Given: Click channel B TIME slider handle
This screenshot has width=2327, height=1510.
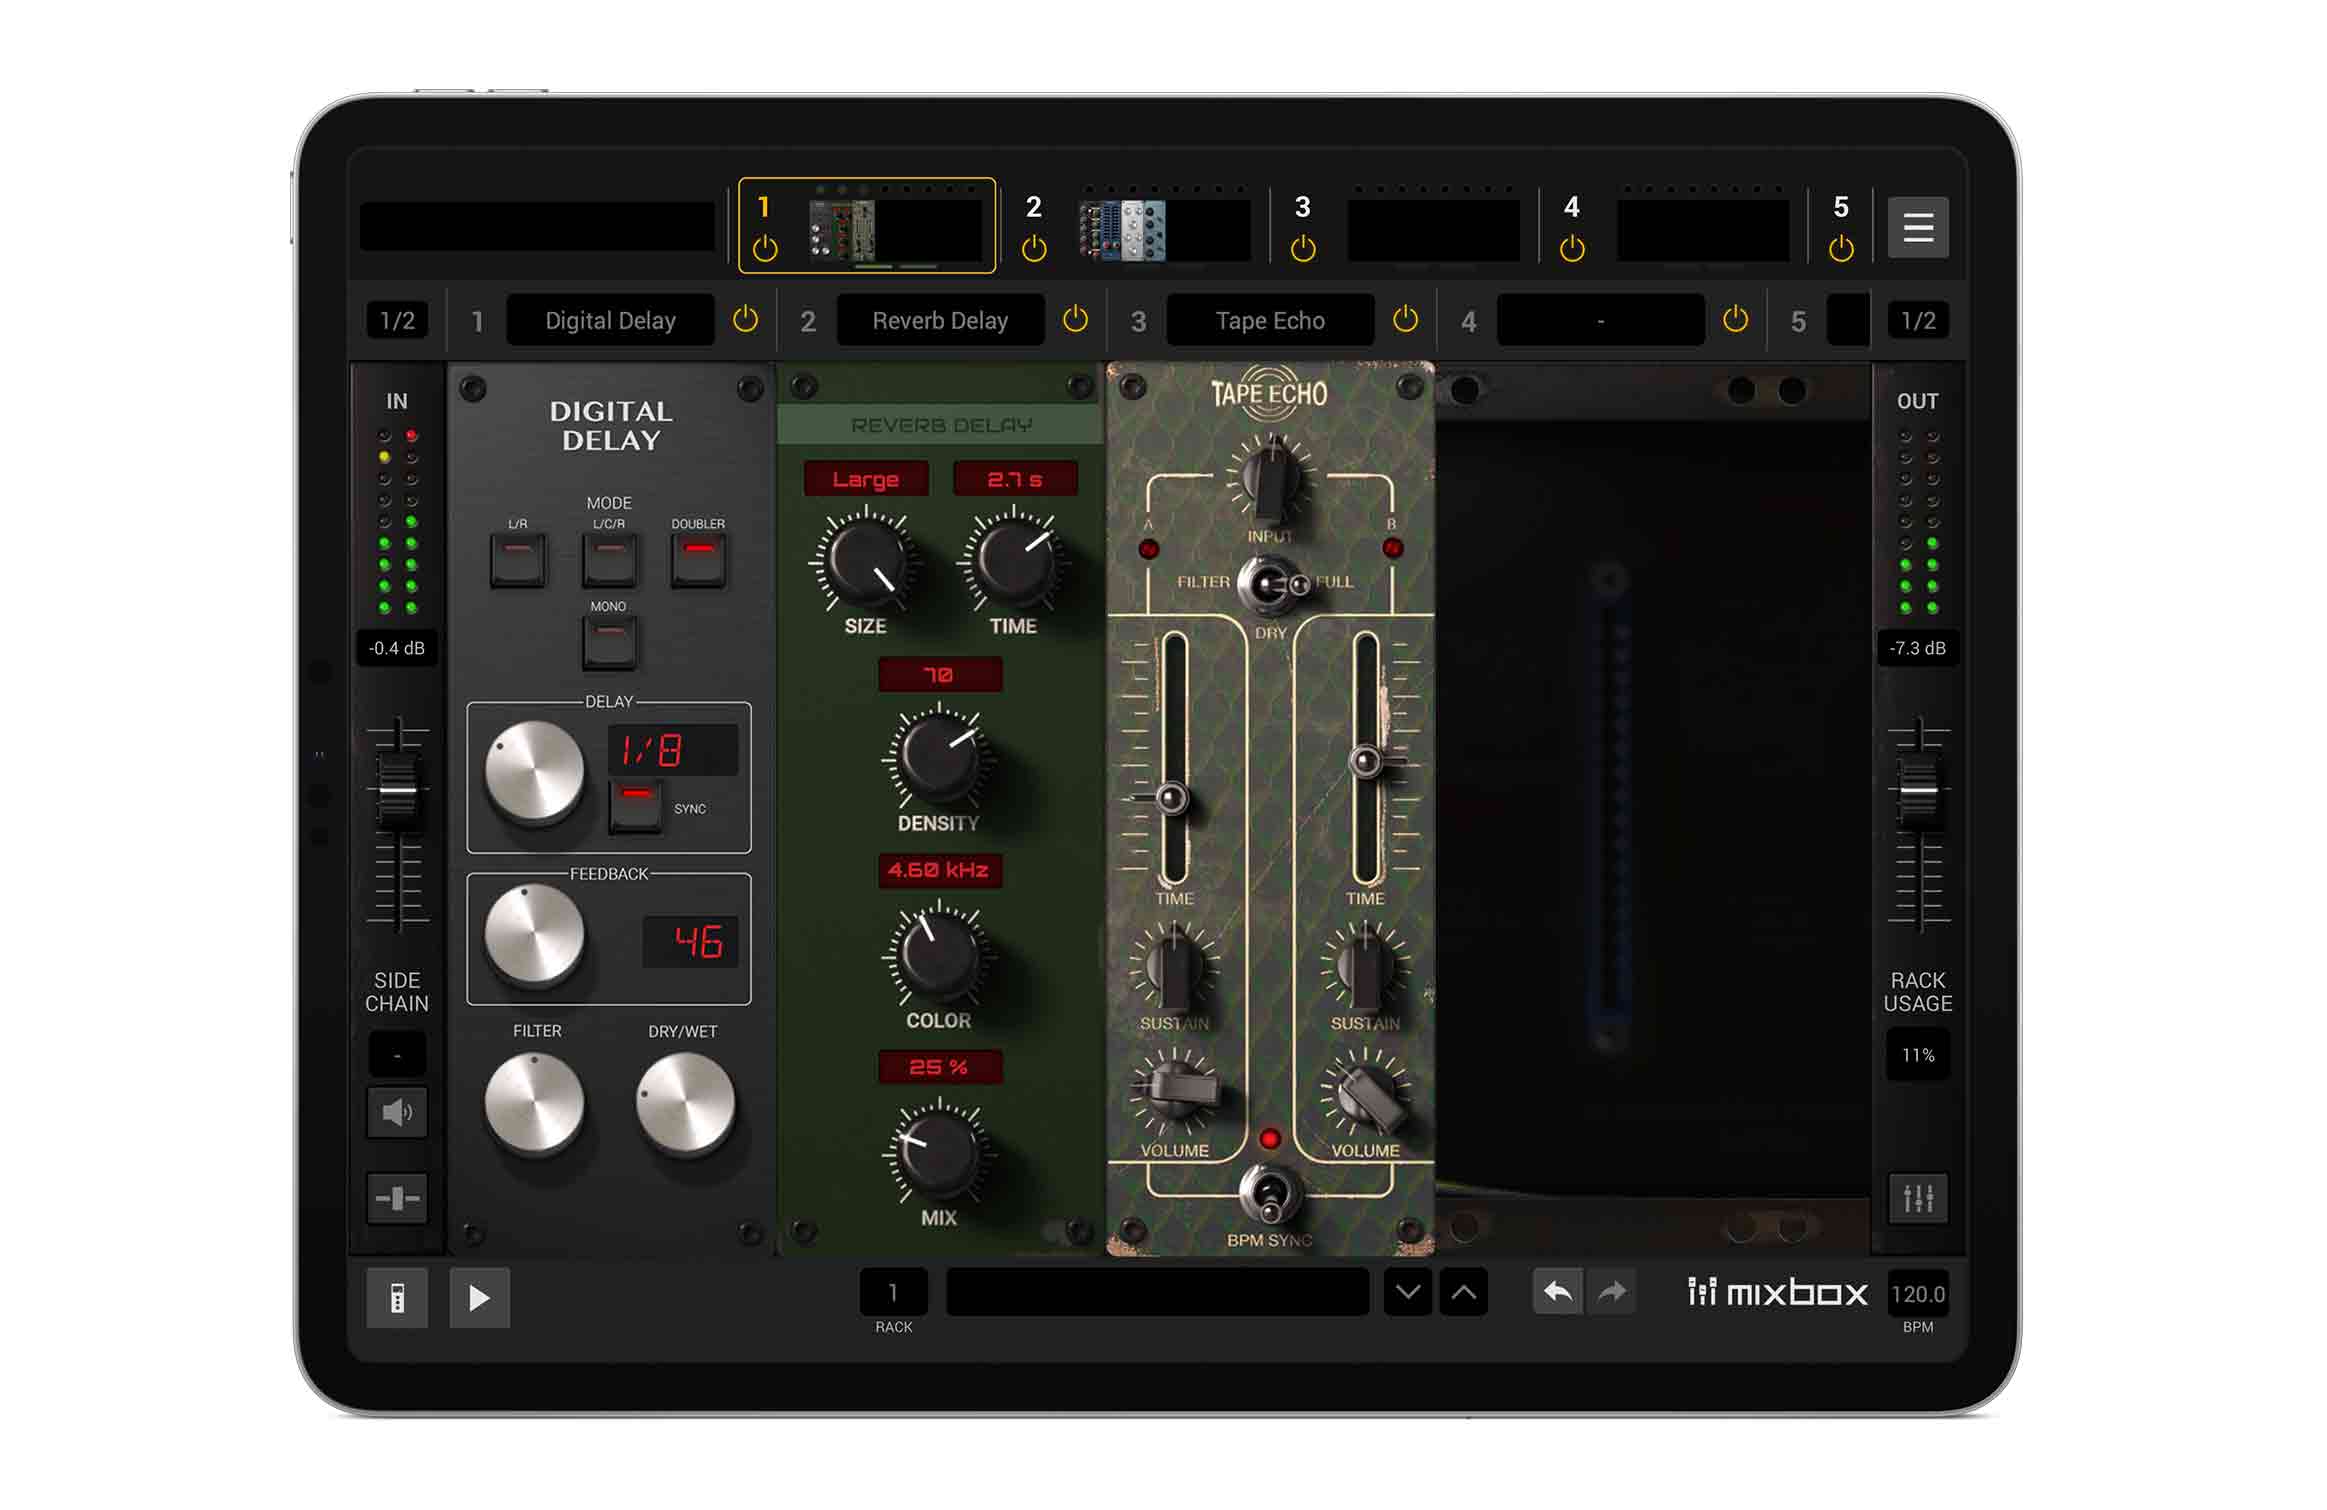Looking at the screenshot, I should point(1365,762).
